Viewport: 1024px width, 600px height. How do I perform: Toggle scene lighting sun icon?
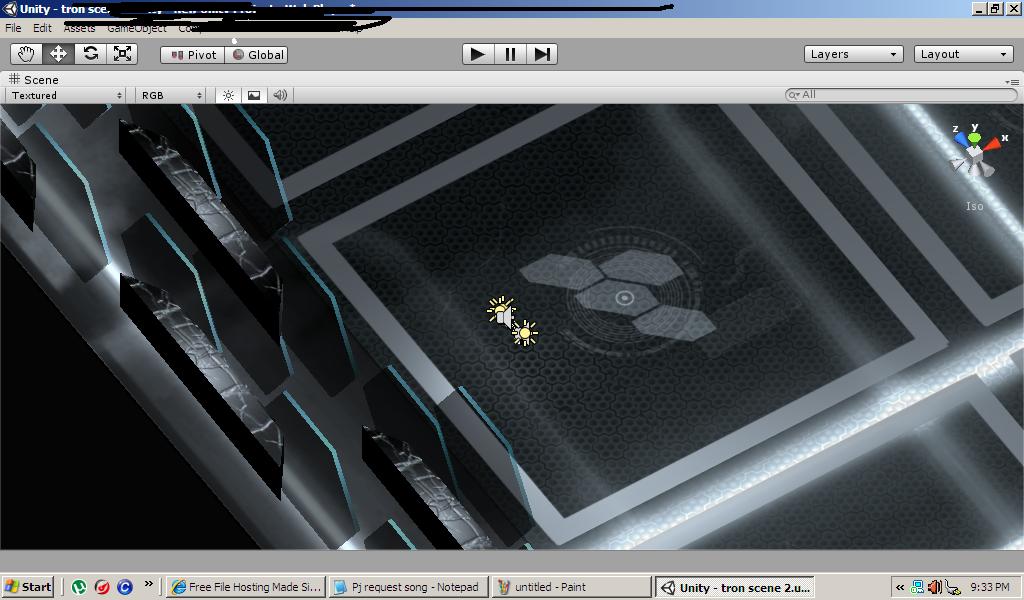228,95
